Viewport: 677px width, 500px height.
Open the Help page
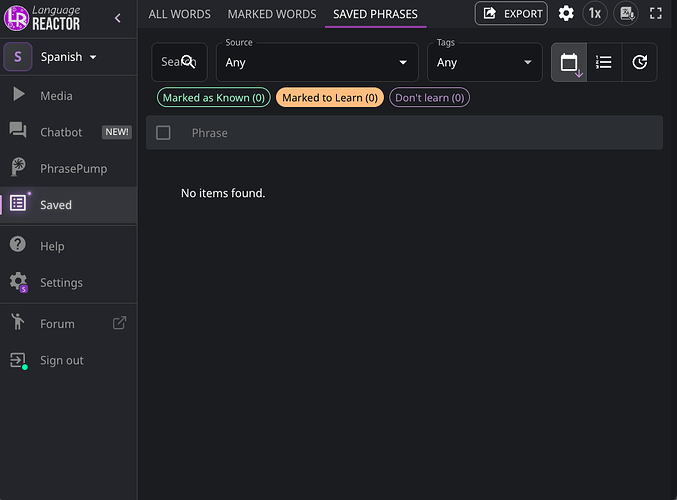click(x=69, y=246)
